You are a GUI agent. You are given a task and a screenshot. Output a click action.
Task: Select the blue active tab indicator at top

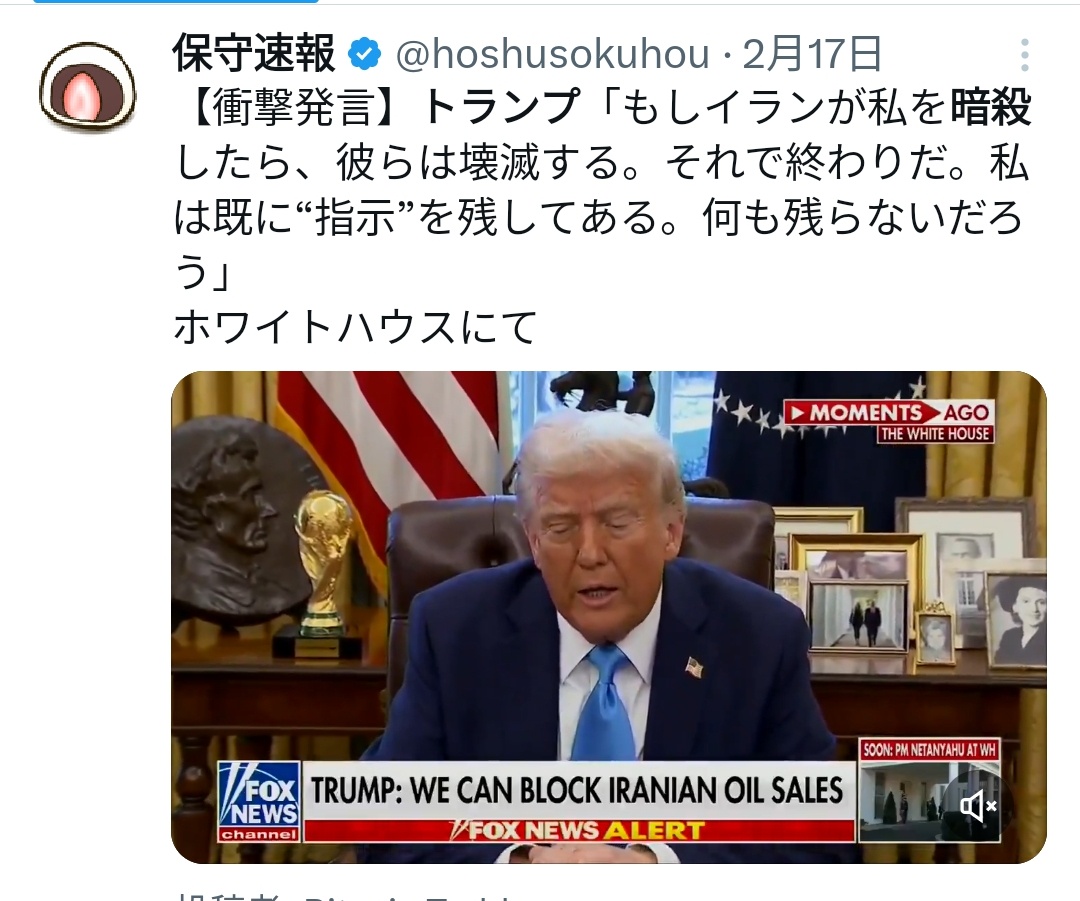coord(176,1)
